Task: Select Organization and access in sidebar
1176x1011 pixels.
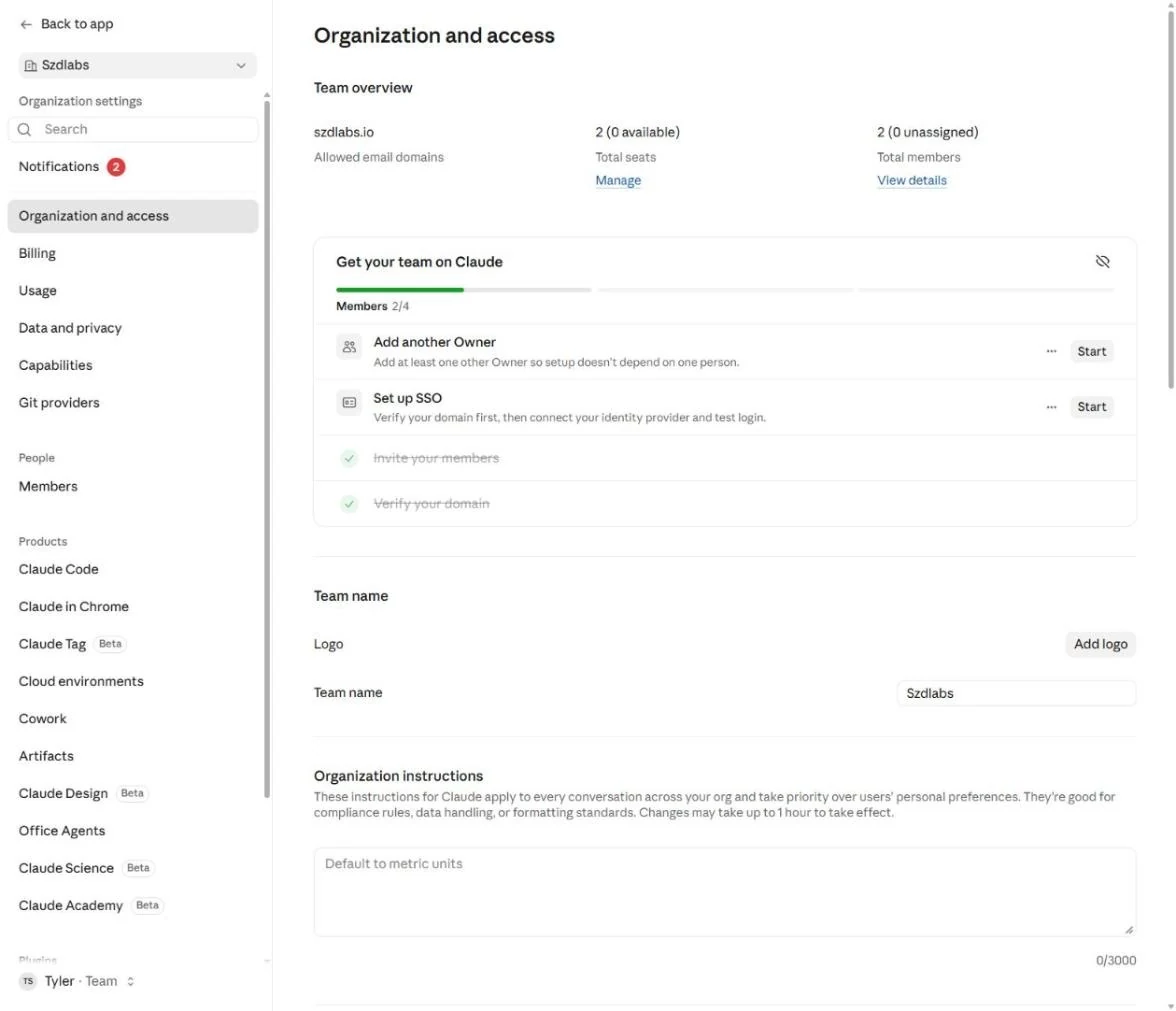Action: [x=133, y=216]
